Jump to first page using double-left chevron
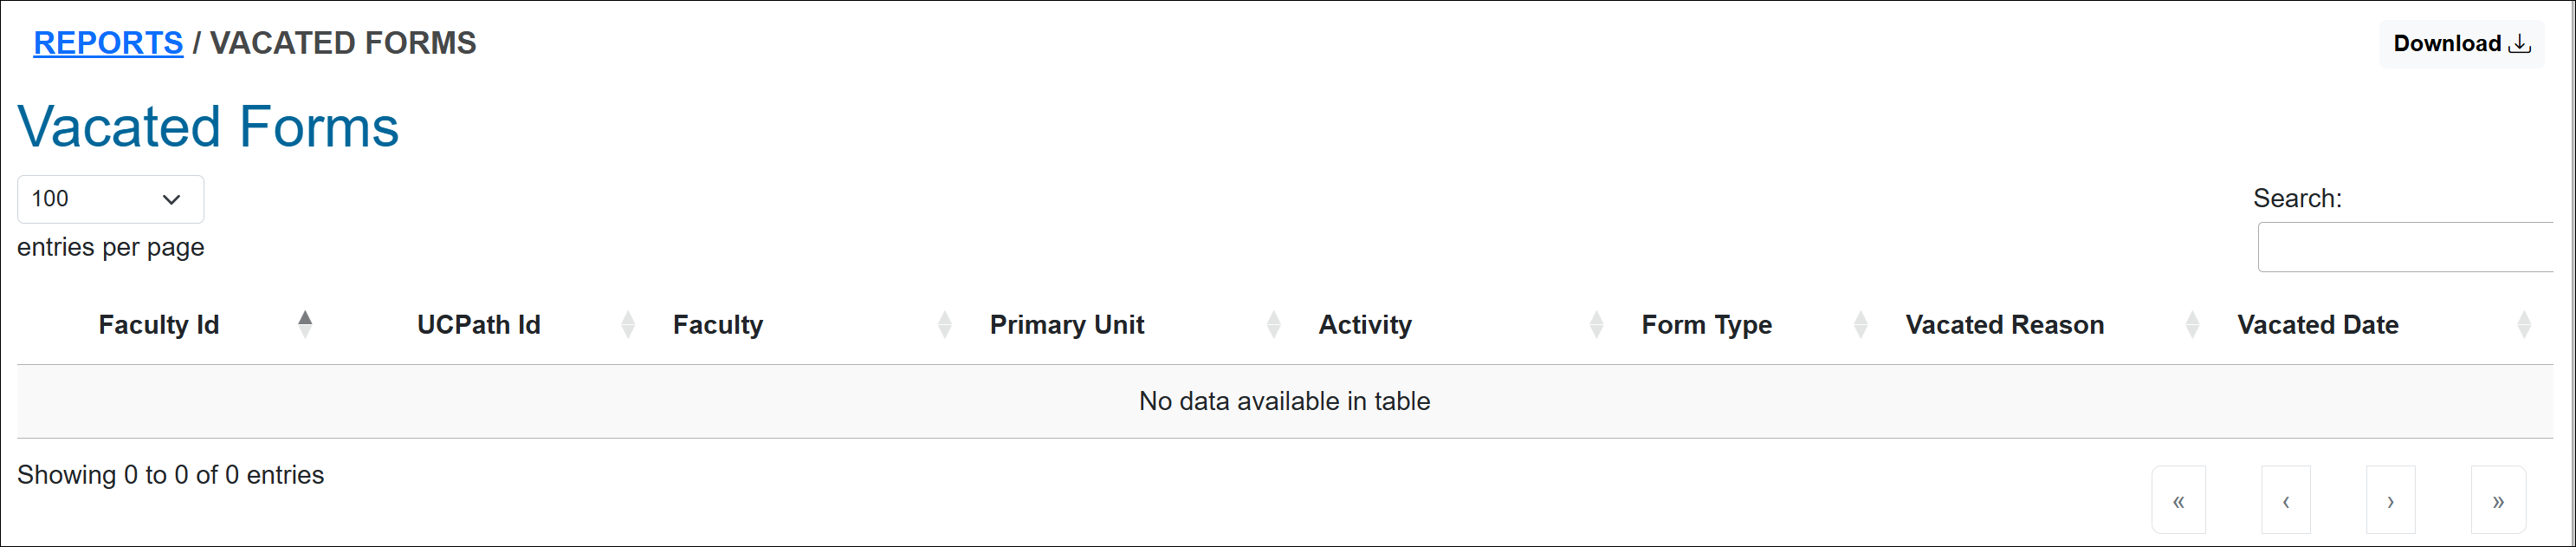The width and height of the screenshot is (2576, 547). click(x=2179, y=500)
